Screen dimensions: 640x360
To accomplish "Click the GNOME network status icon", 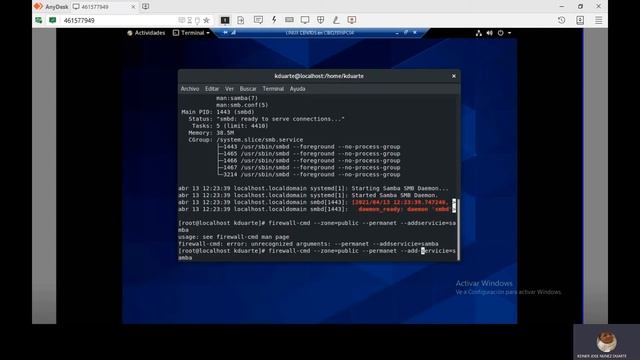I will click(x=479, y=33).
